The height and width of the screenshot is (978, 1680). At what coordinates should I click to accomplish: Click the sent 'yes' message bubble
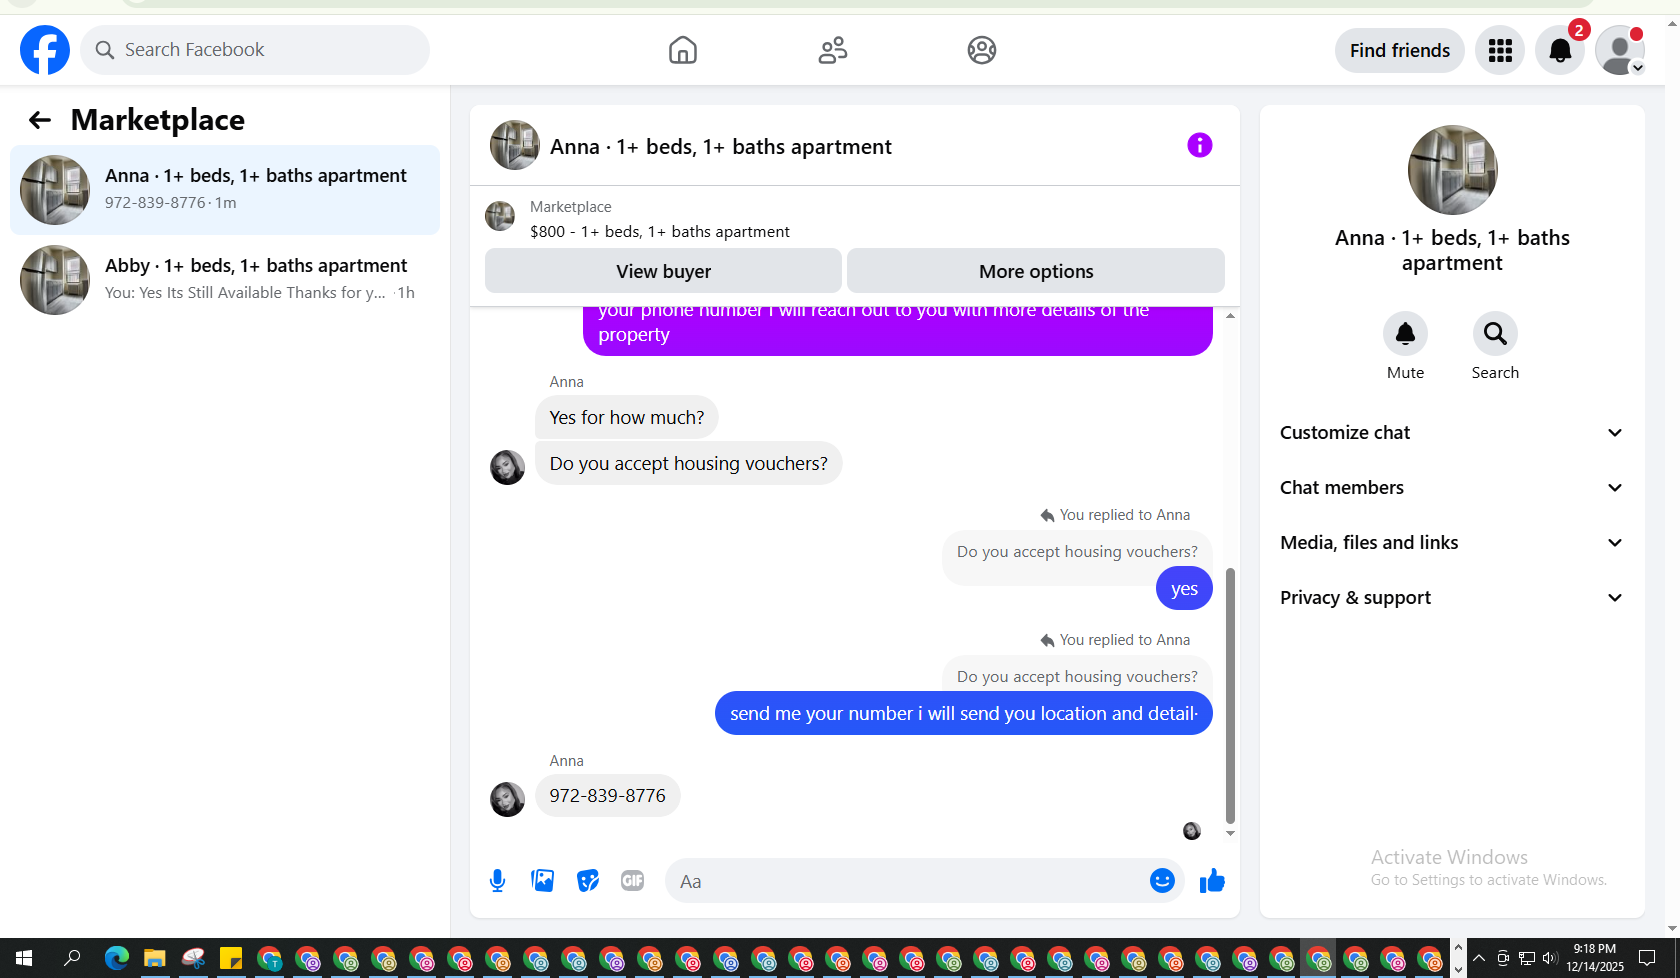(x=1184, y=589)
